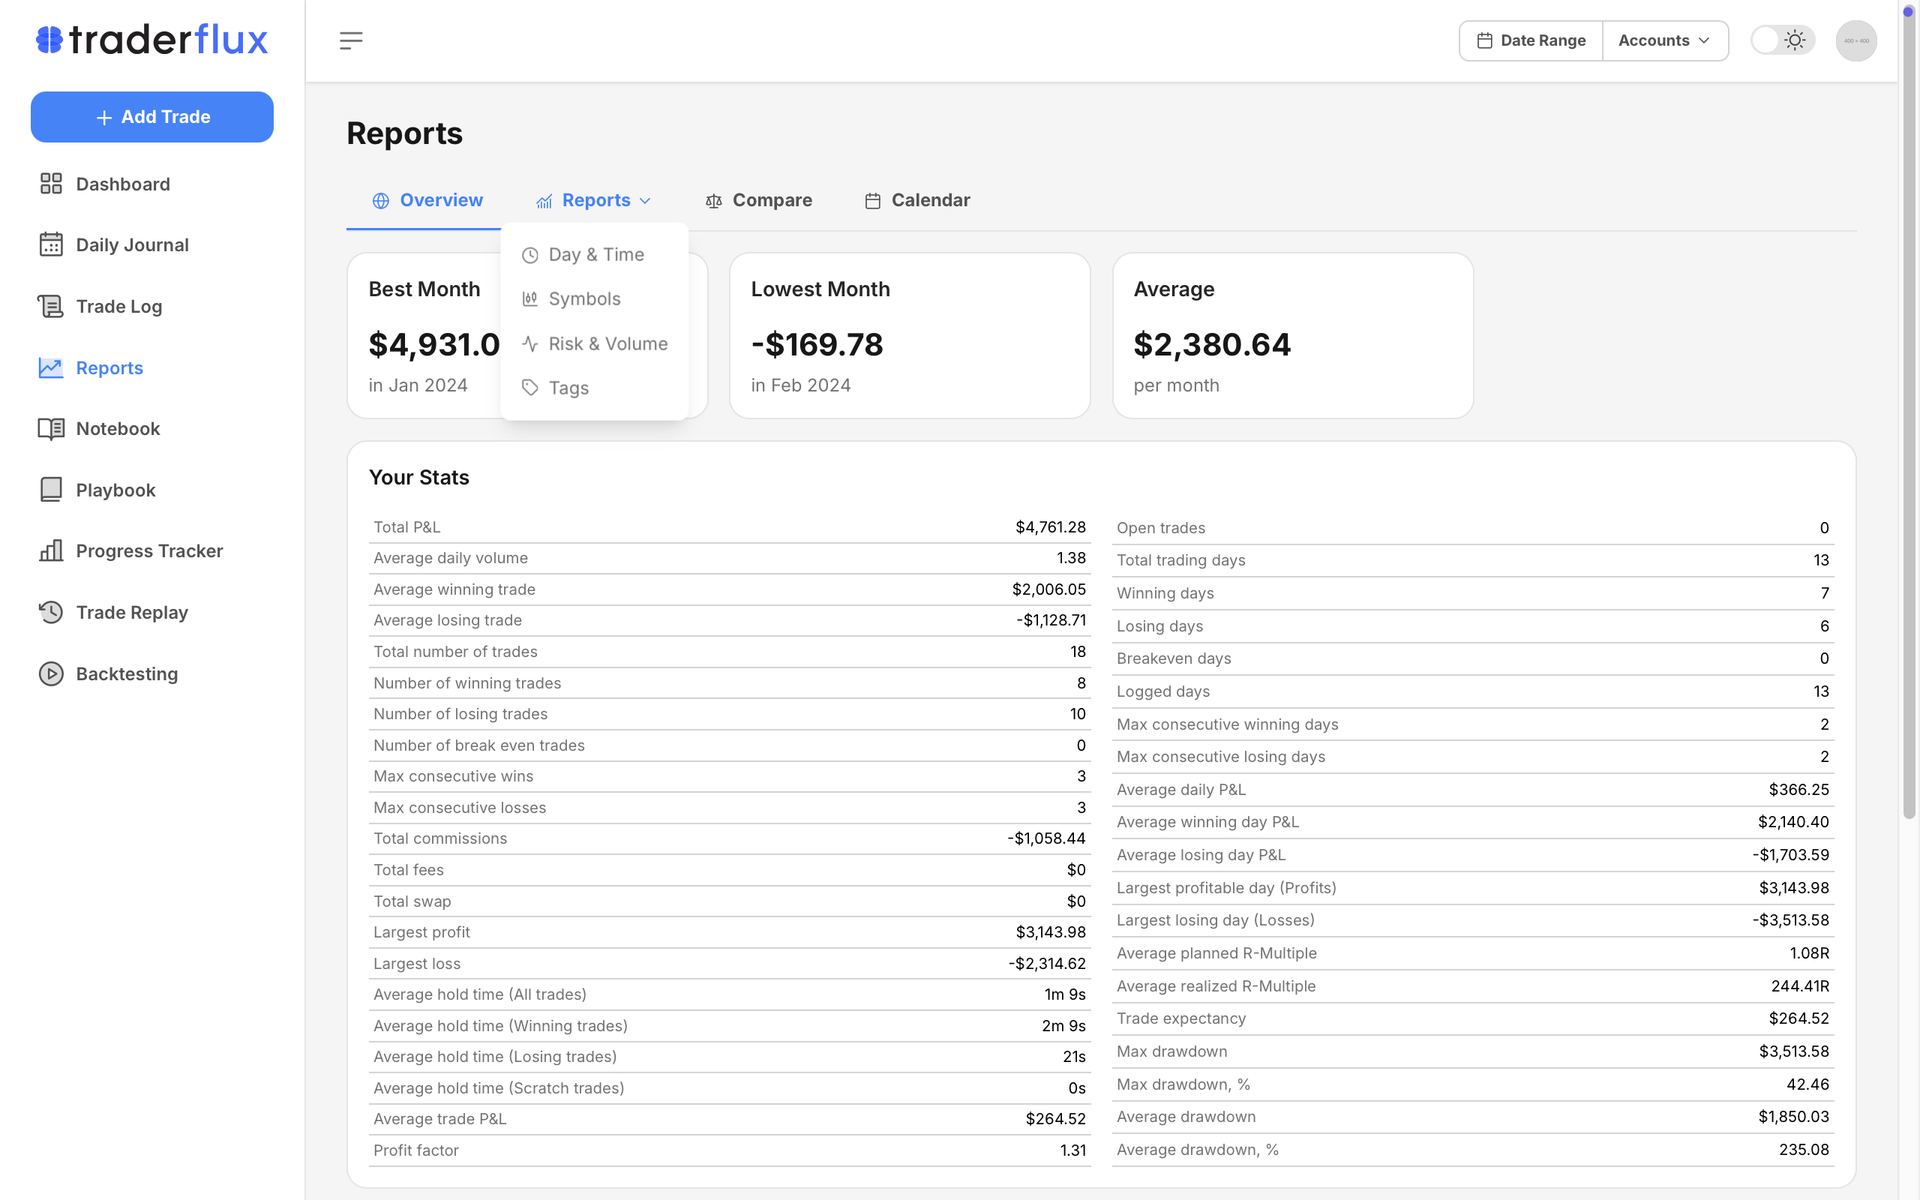
Task: Open Backtesting via its play icon
Action: tap(51, 674)
